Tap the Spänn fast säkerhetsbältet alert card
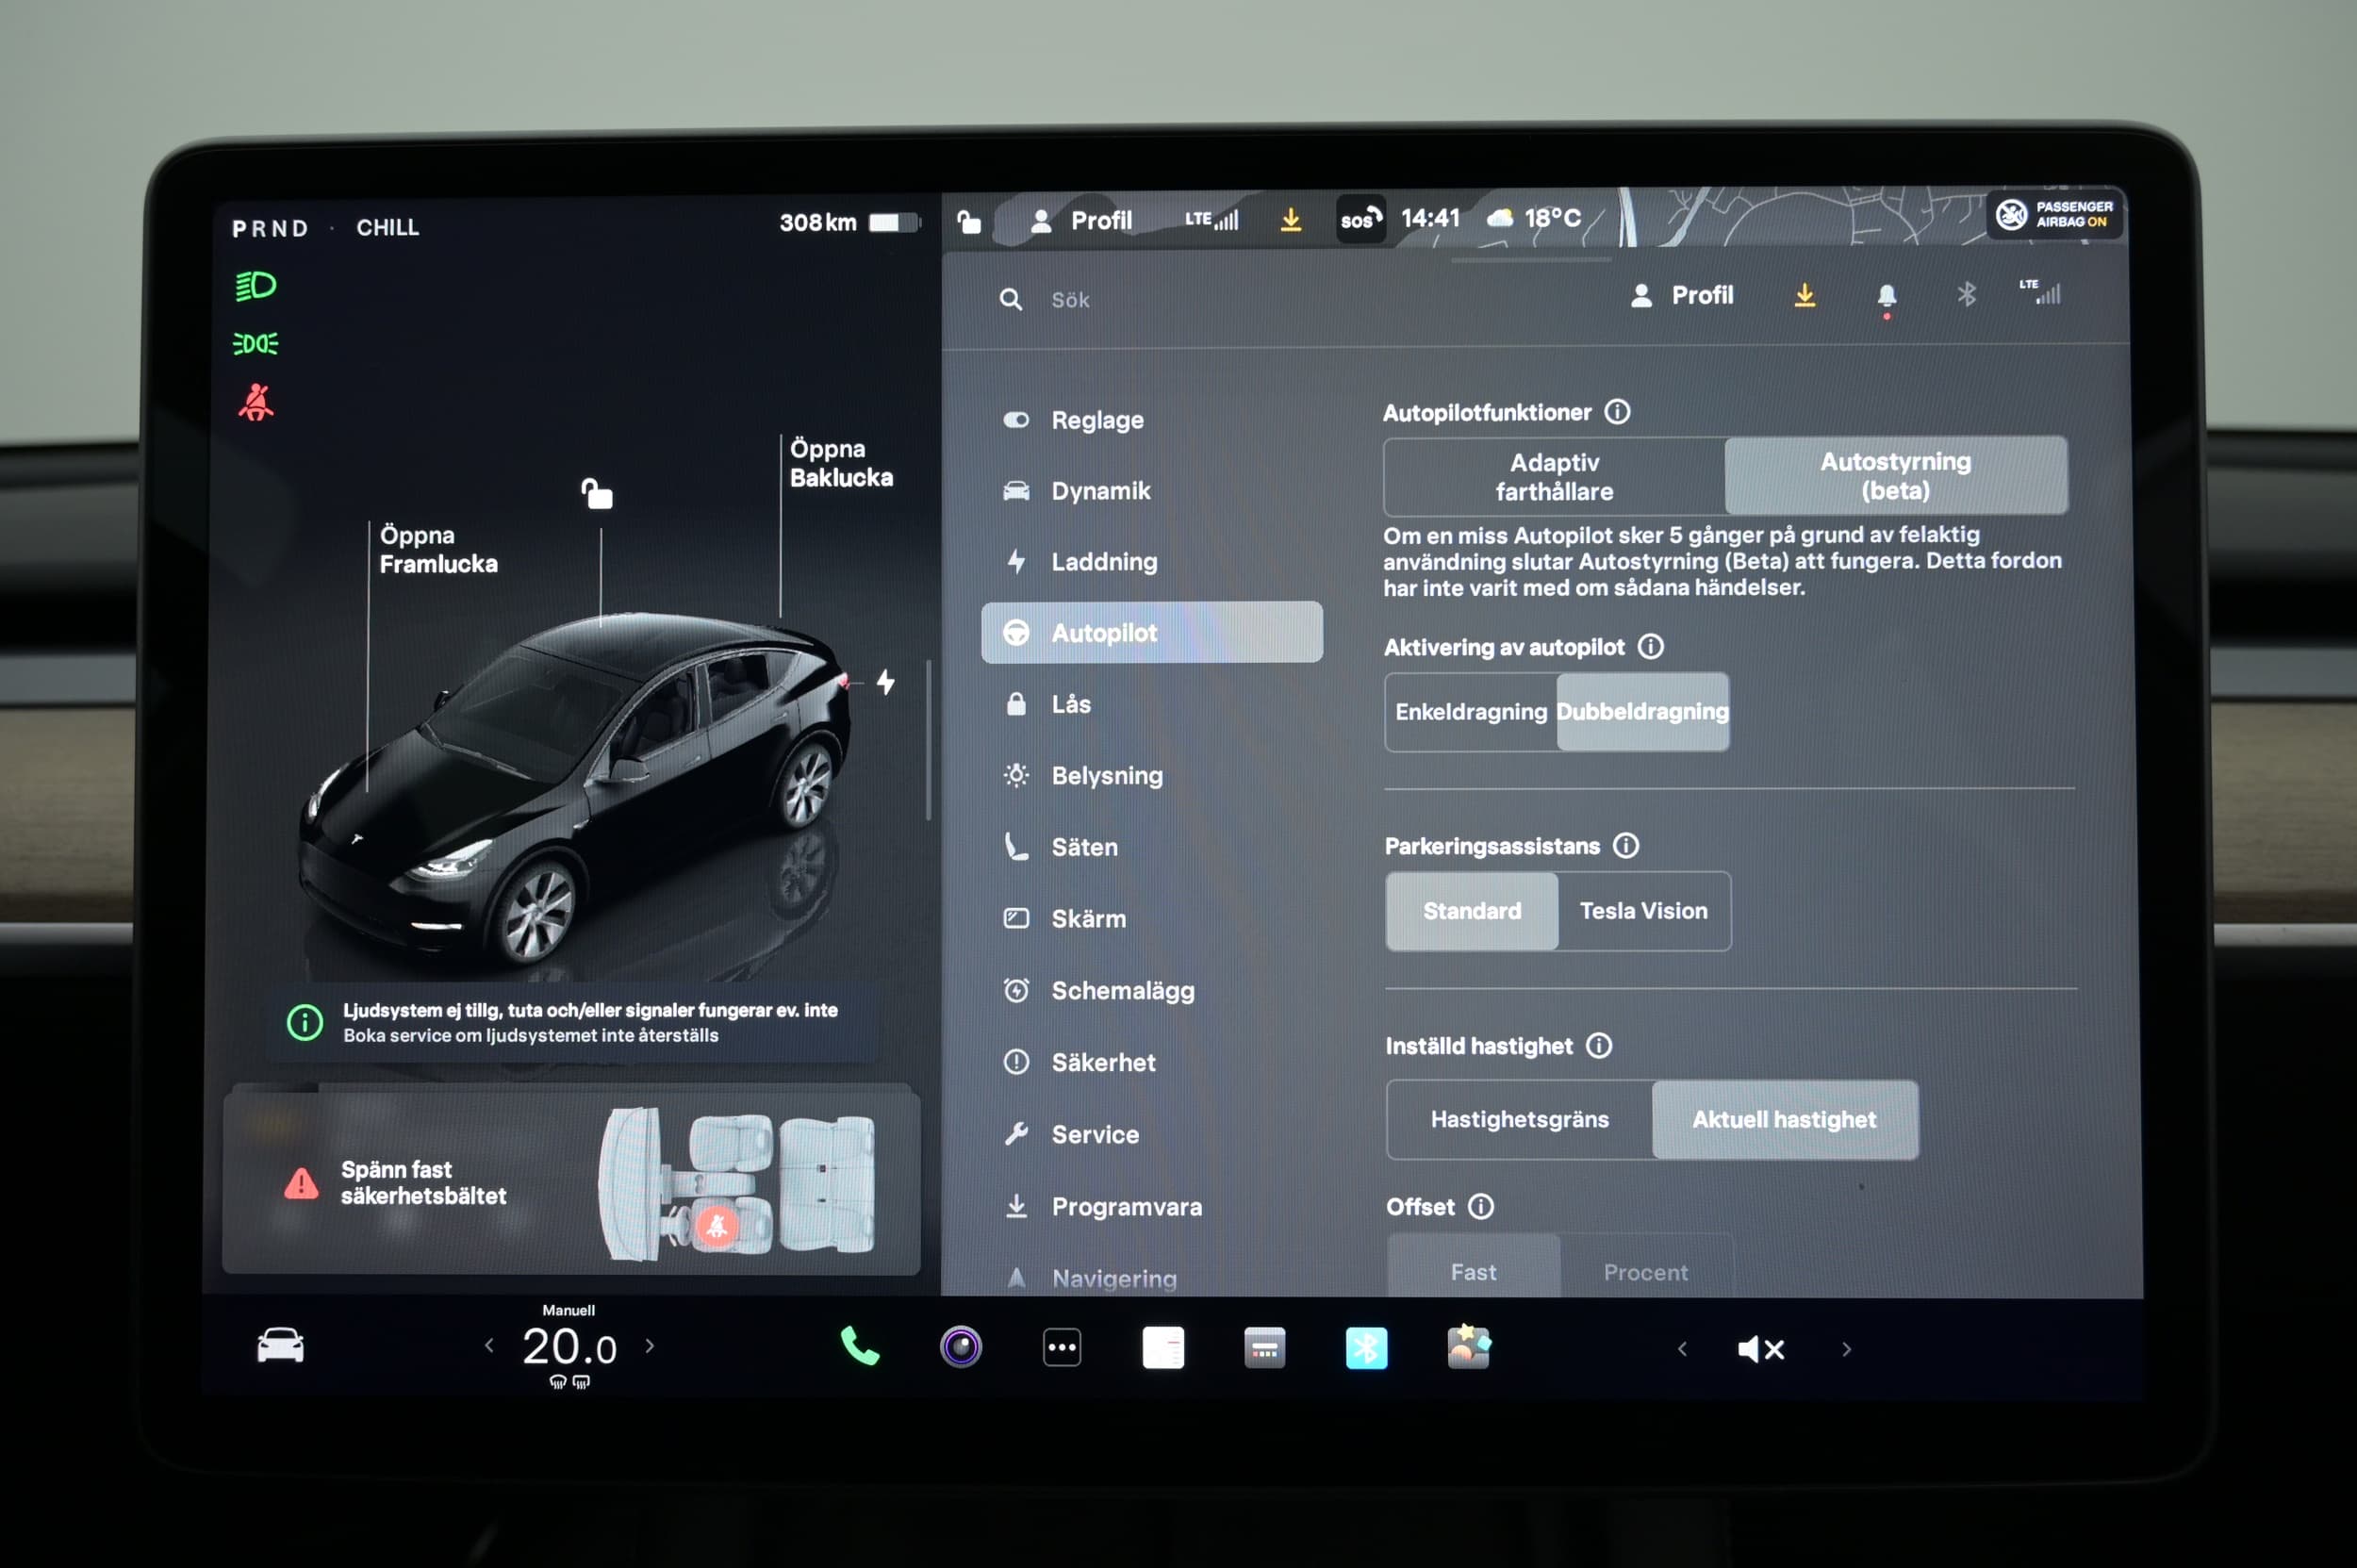This screenshot has height=1568, width=2357. coord(571,1182)
